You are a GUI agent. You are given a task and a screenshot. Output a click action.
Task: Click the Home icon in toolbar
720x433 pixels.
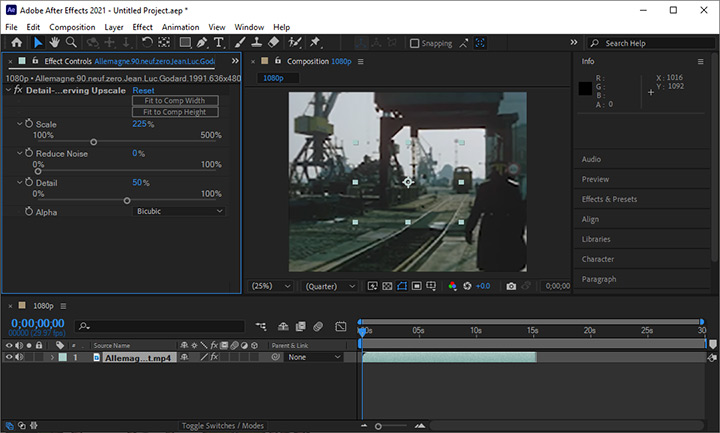pos(17,43)
